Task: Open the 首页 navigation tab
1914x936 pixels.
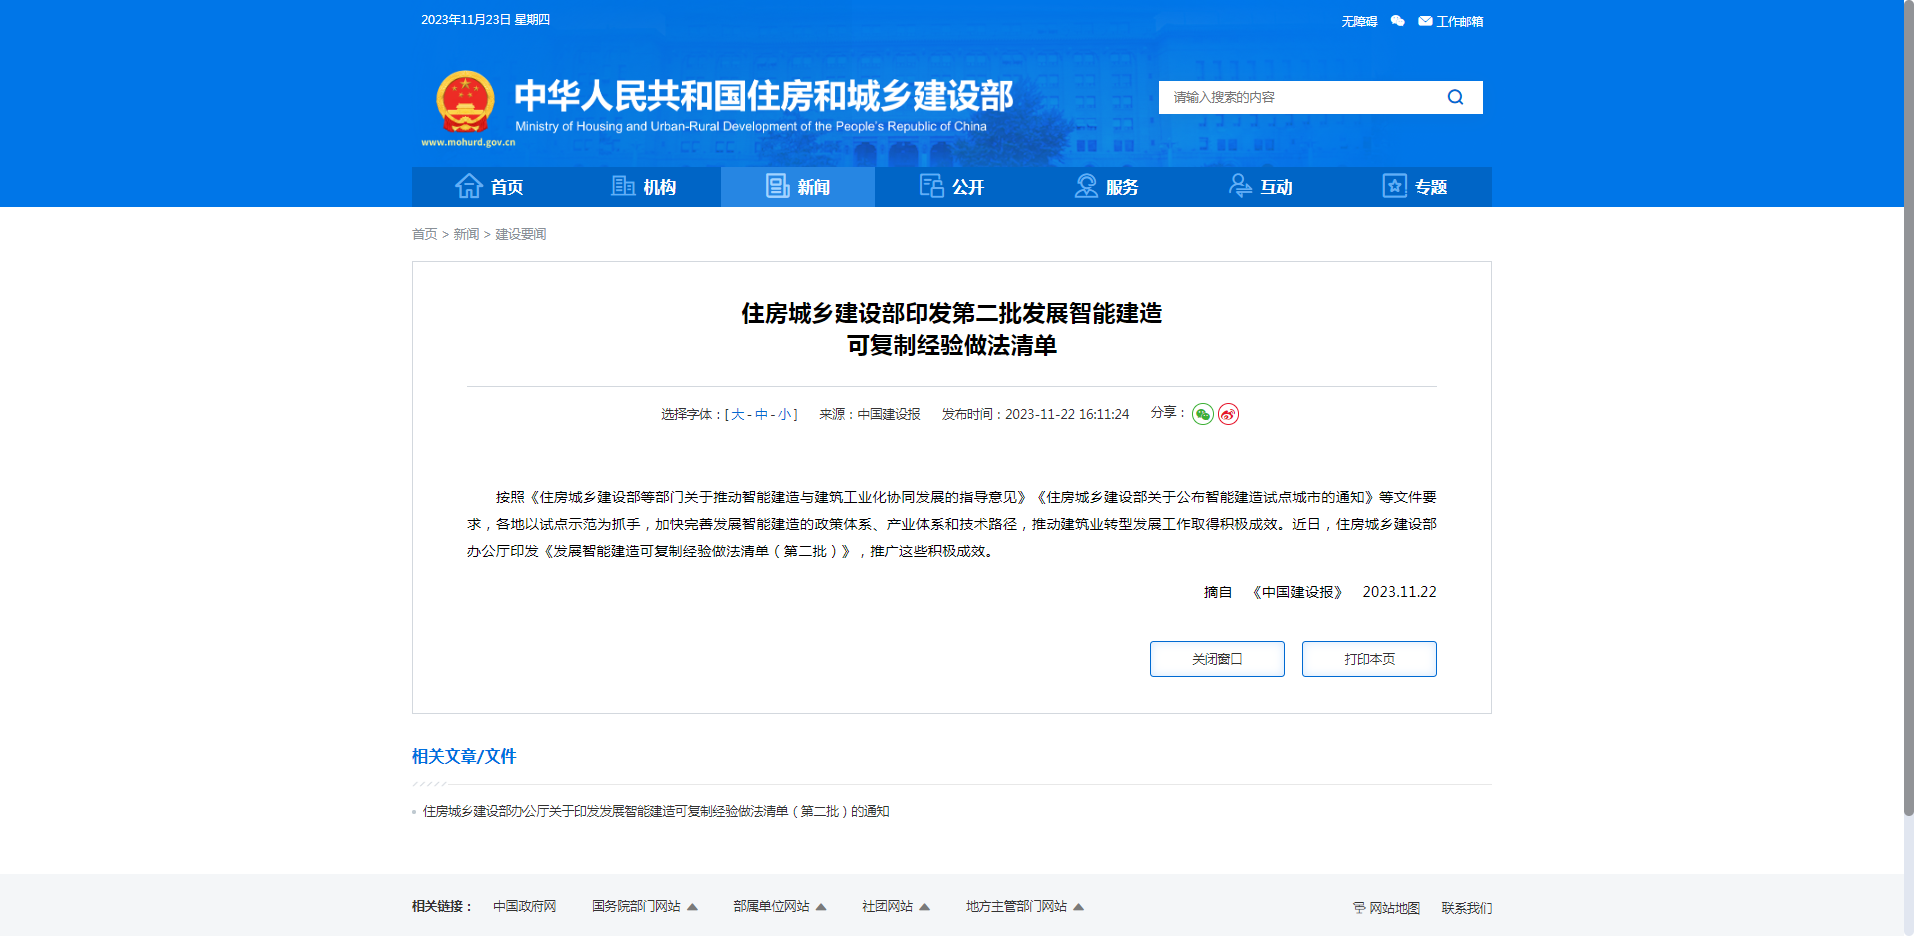Action: pos(489,187)
